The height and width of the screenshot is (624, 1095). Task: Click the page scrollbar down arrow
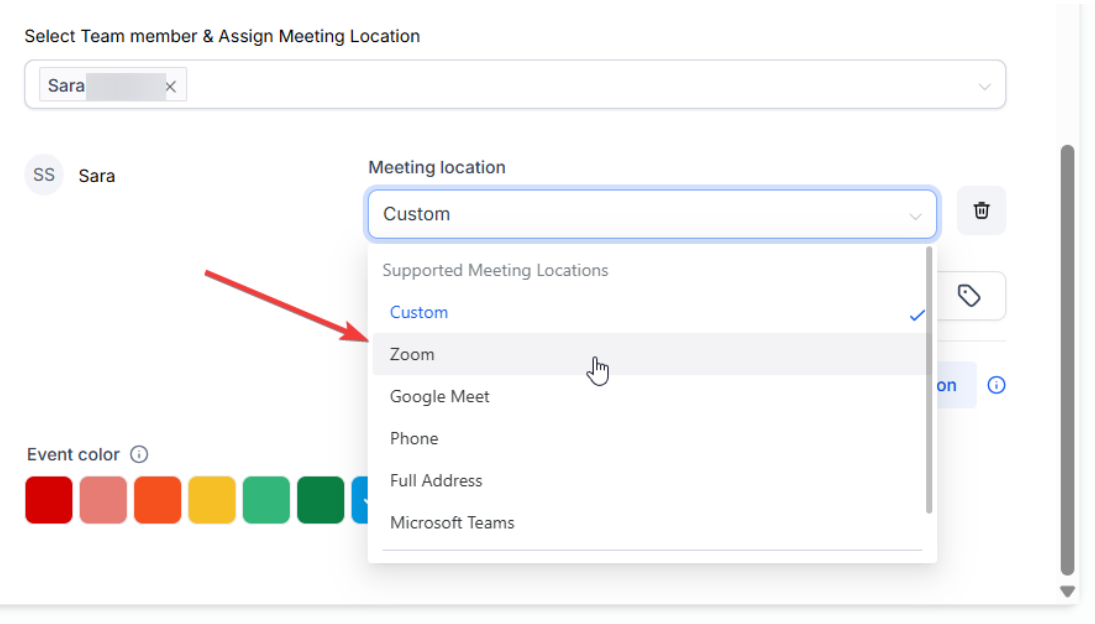click(1067, 591)
